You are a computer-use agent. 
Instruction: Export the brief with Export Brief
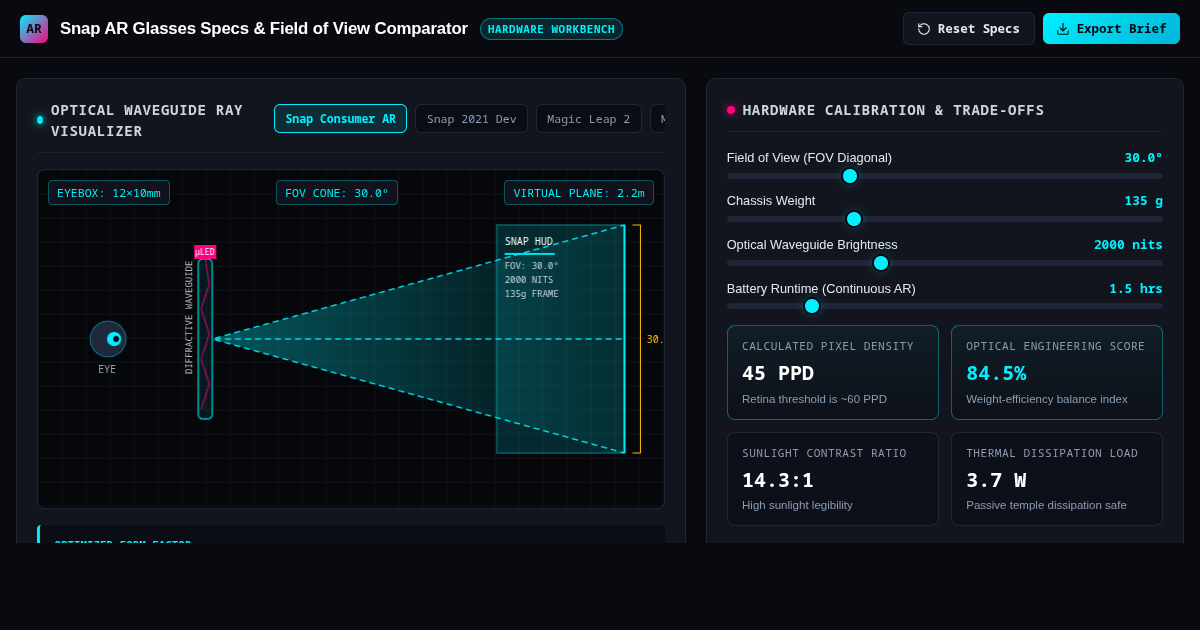(x=1111, y=29)
